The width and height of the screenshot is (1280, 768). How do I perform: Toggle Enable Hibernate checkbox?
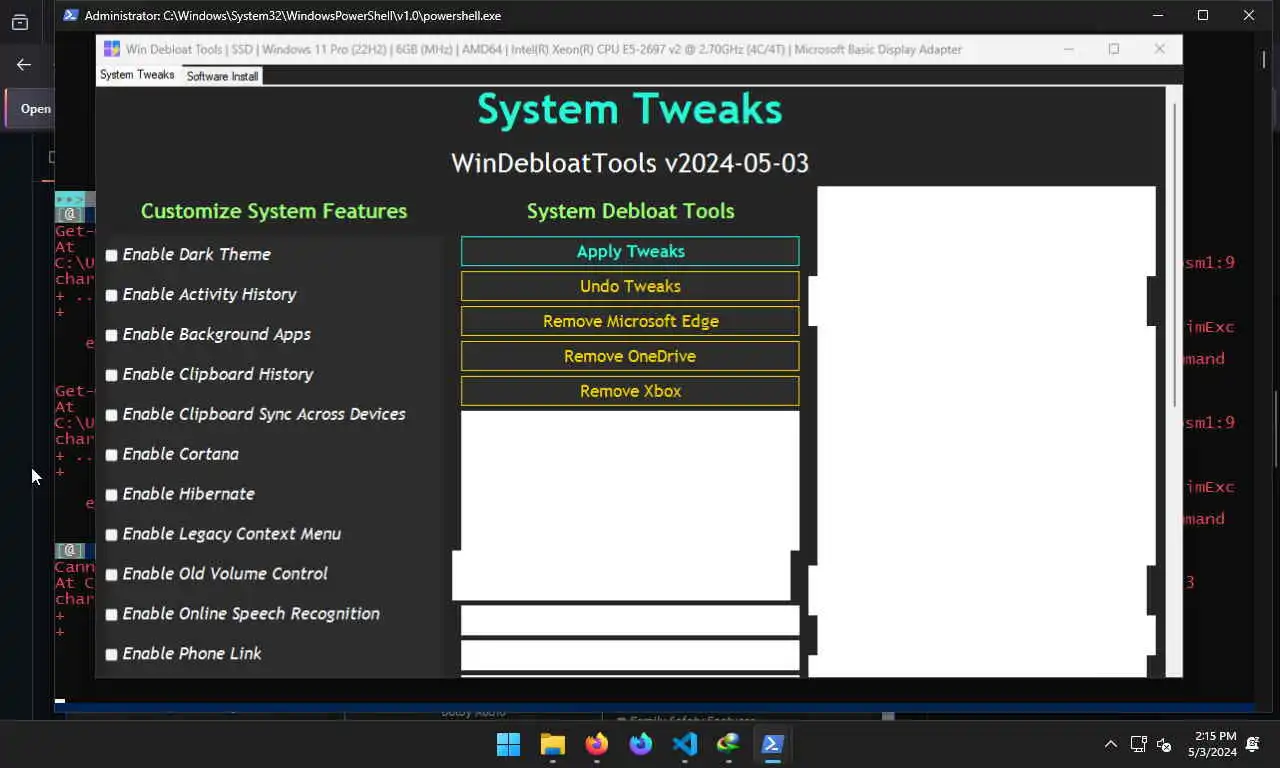(x=112, y=495)
